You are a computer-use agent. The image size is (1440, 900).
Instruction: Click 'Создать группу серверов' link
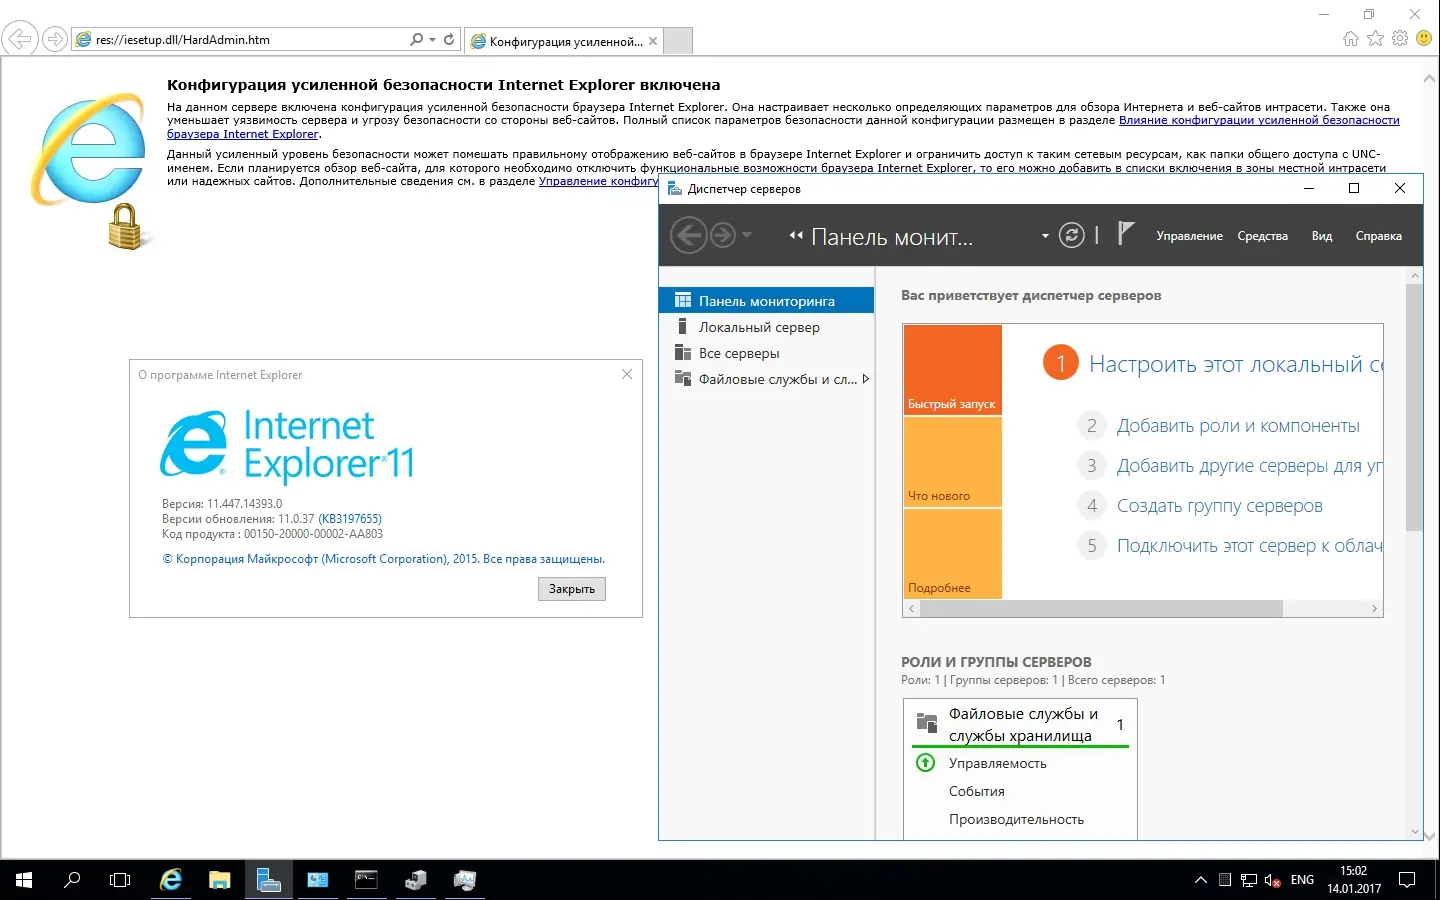(x=1220, y=506)
